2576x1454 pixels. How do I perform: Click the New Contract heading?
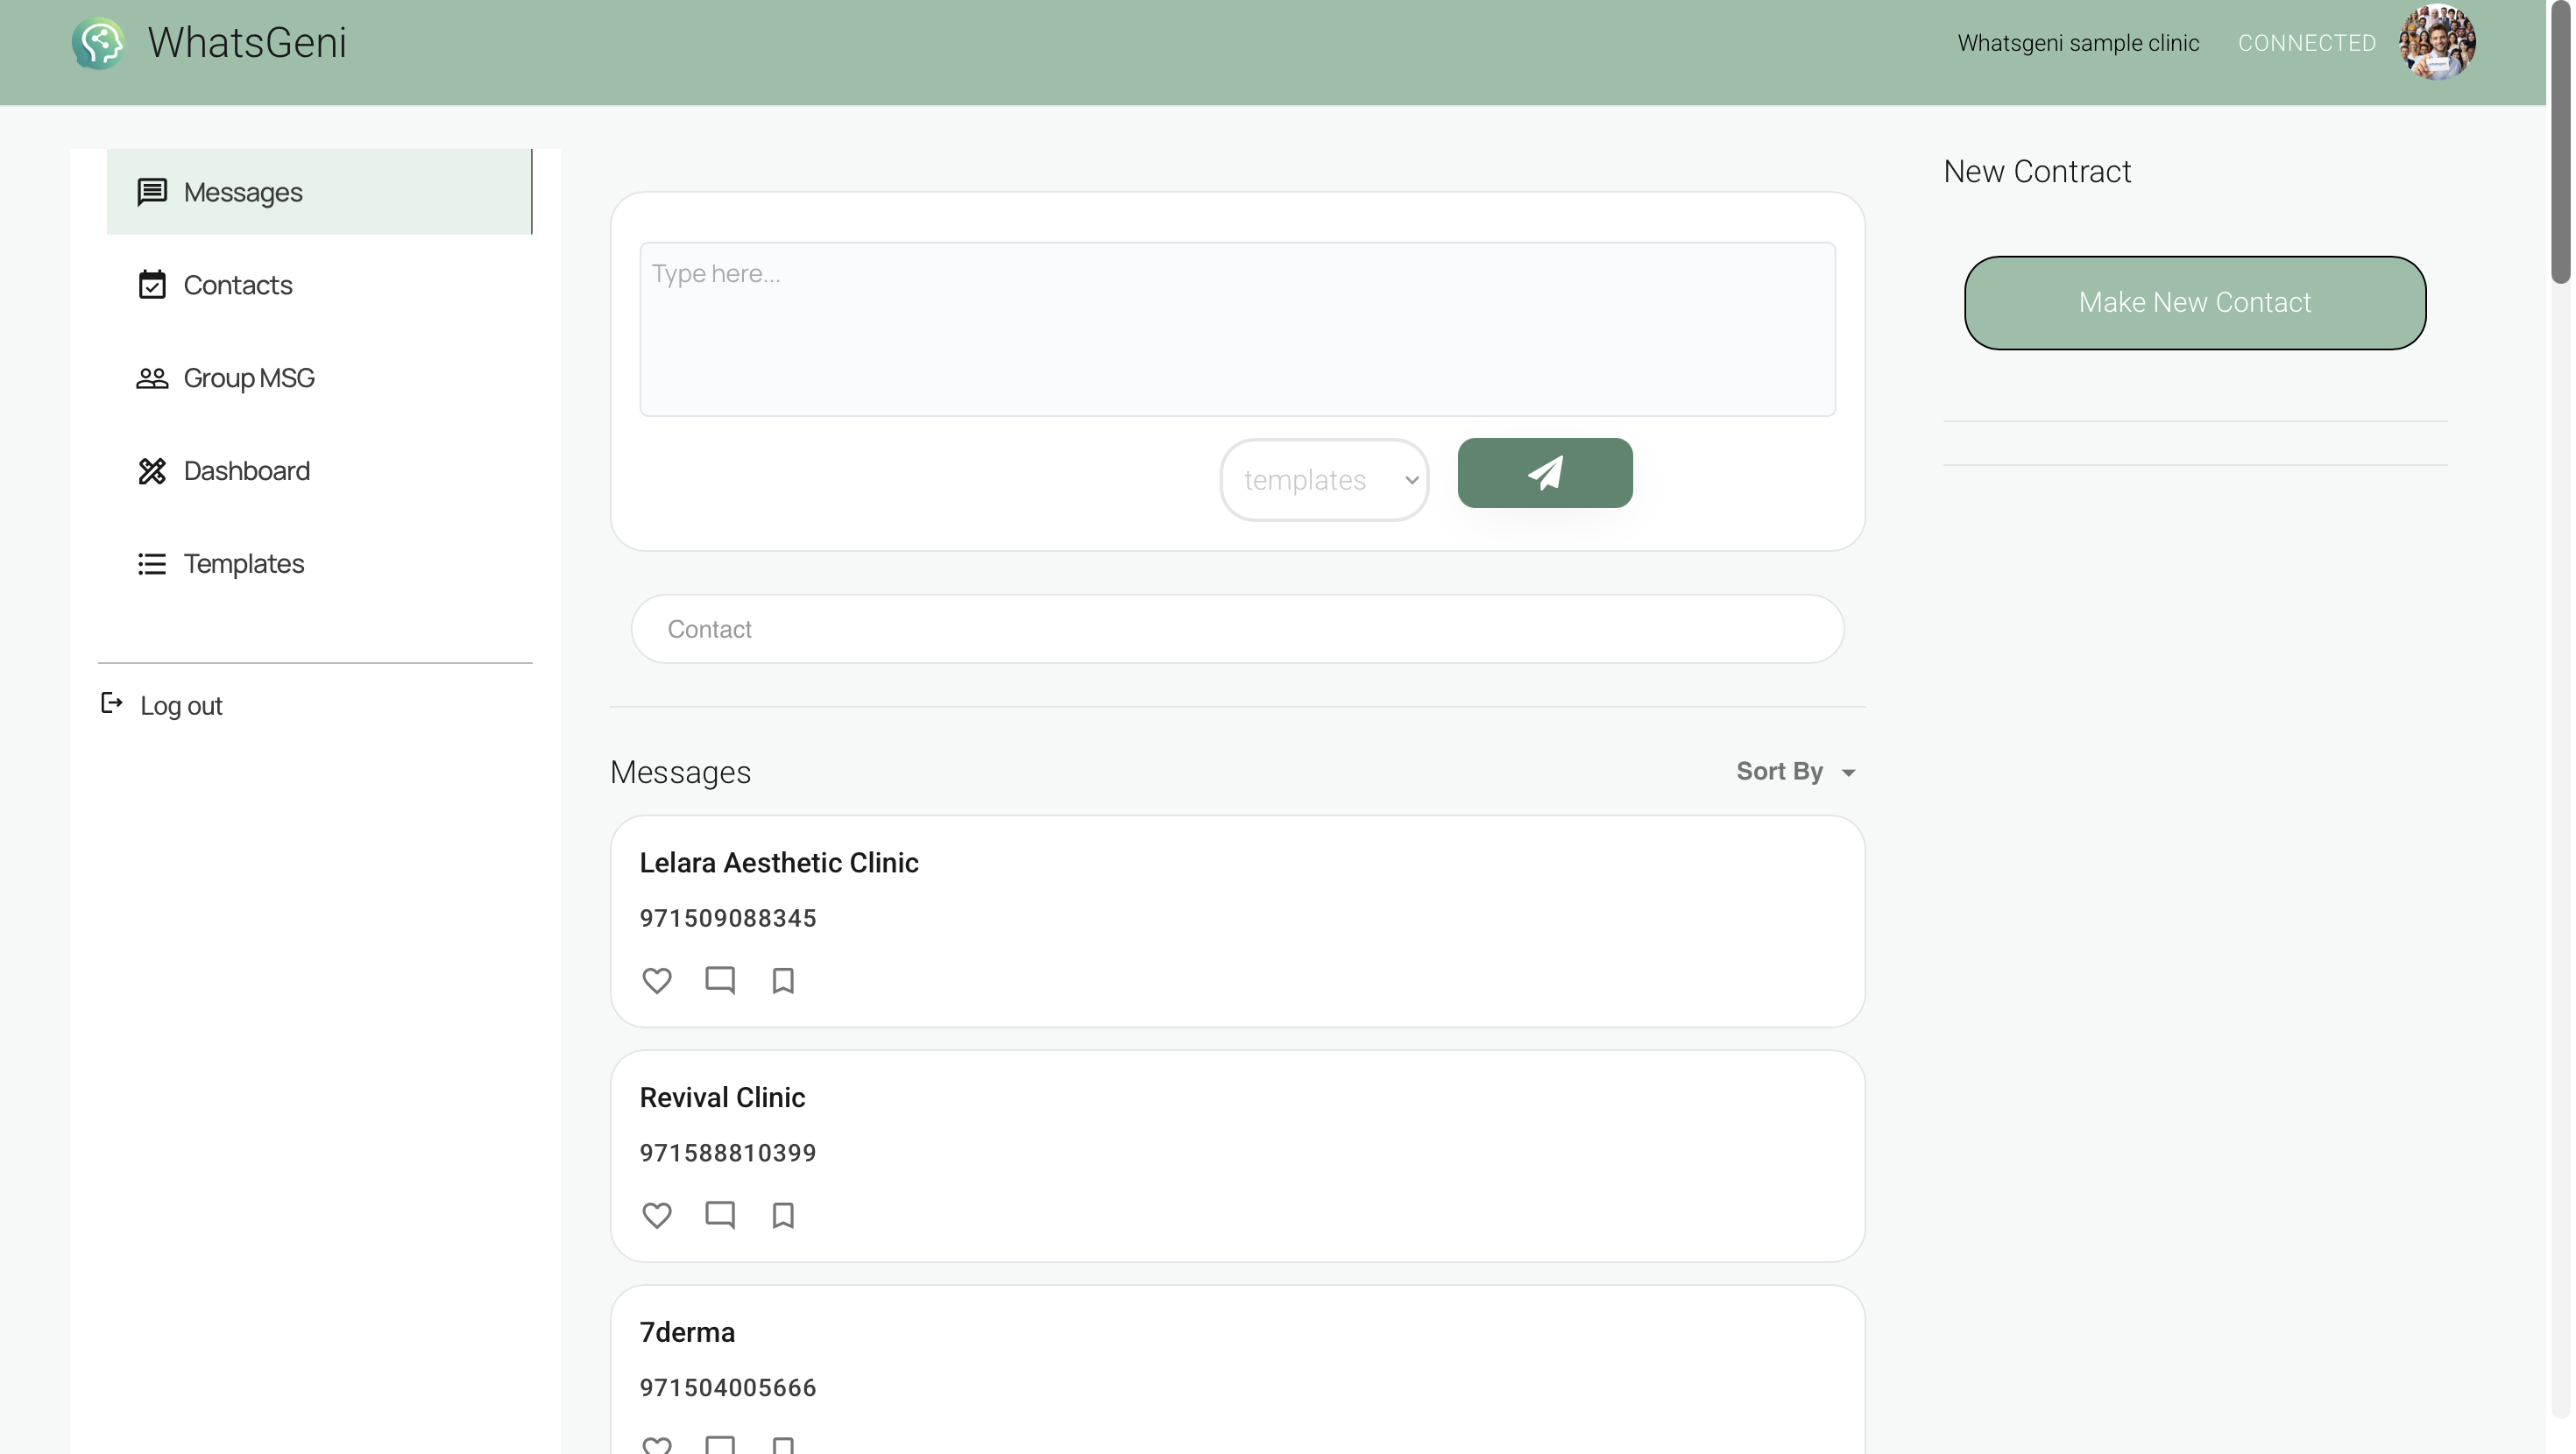pyautogui.click(x=2037, y=172)
